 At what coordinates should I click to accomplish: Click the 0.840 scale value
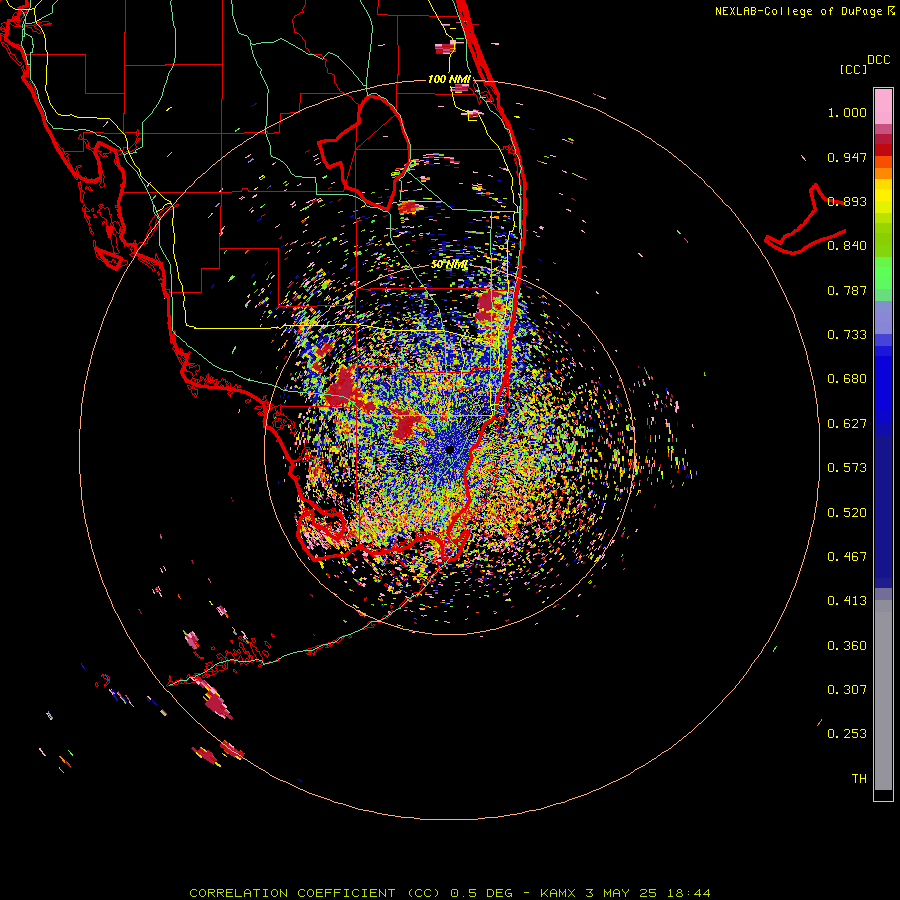[847, 246]
